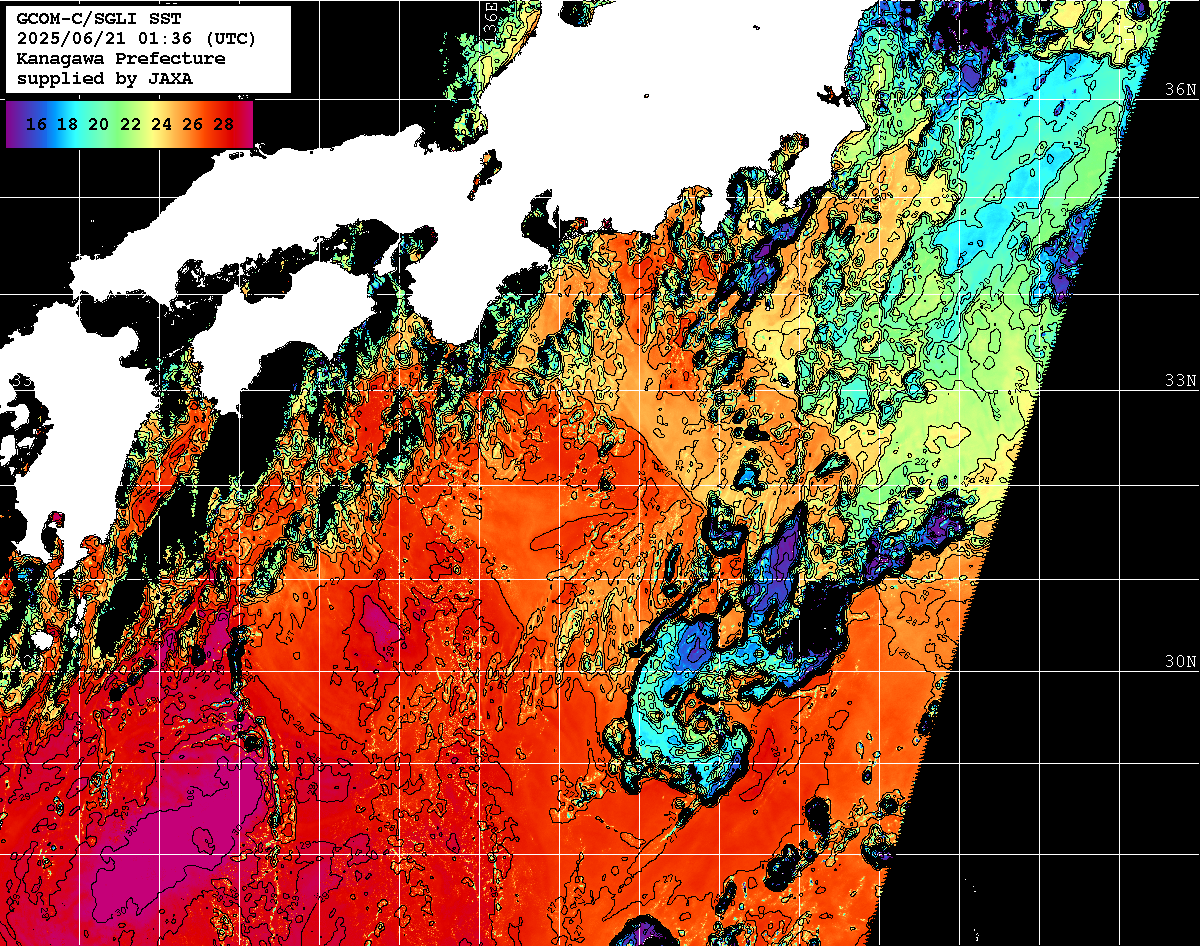Click the "30N" latitude label

[1180, 662]
